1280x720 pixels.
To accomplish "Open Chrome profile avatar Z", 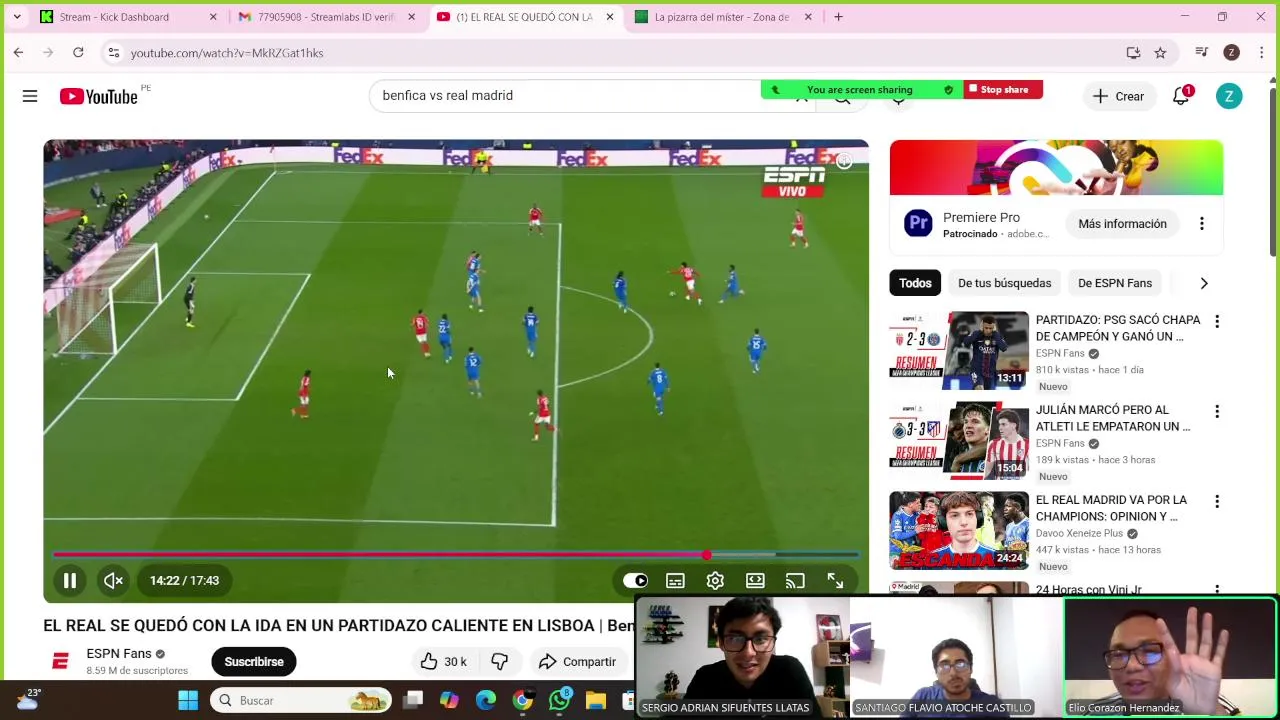I will point(1232,53).
